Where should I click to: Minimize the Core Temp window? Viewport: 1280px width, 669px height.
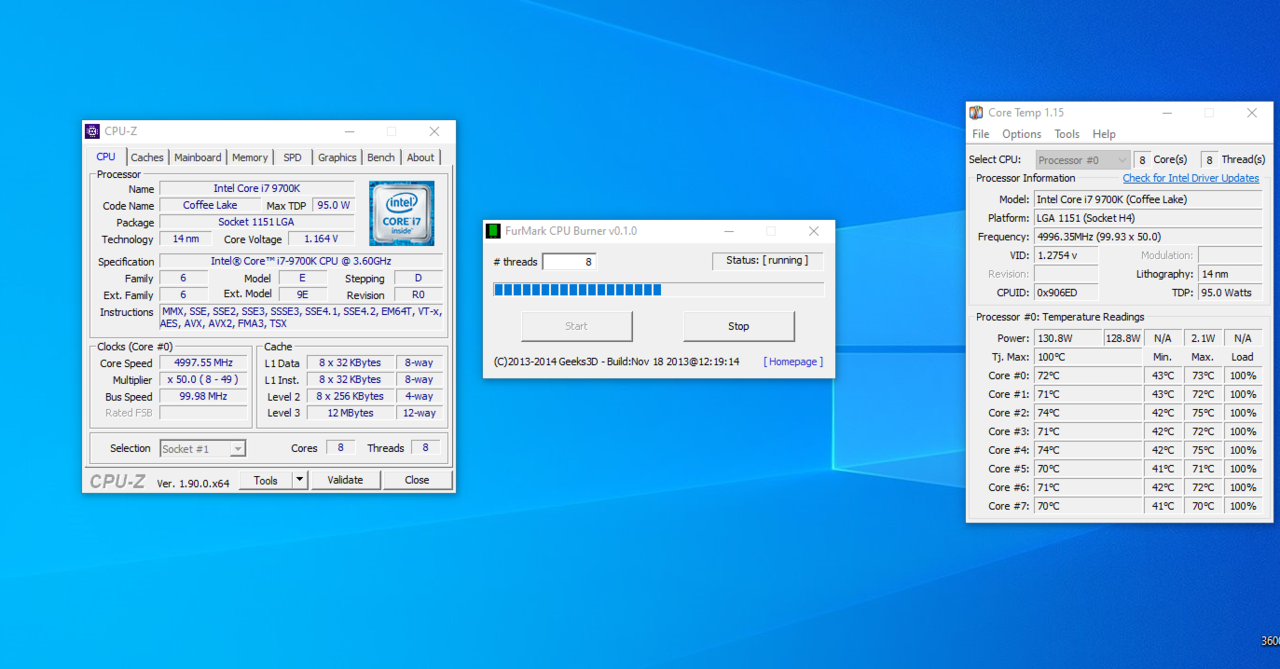click(x=1167, y=113)
